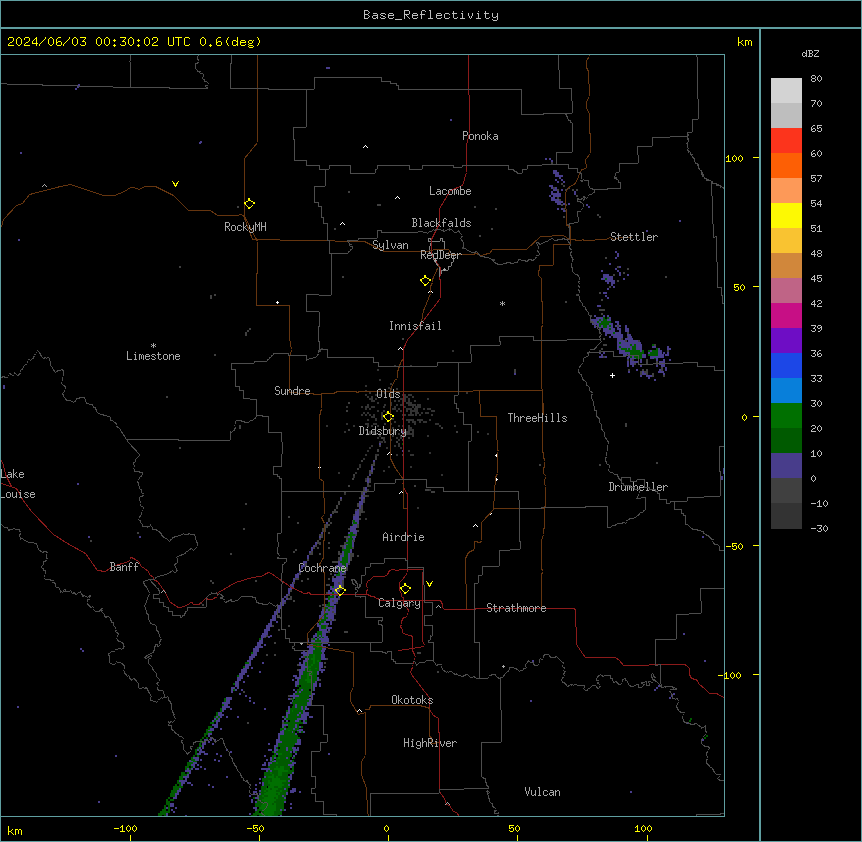This screenshot has height=842, width=862.
Task: Click the Banff label
Action: tap(124, 567)
